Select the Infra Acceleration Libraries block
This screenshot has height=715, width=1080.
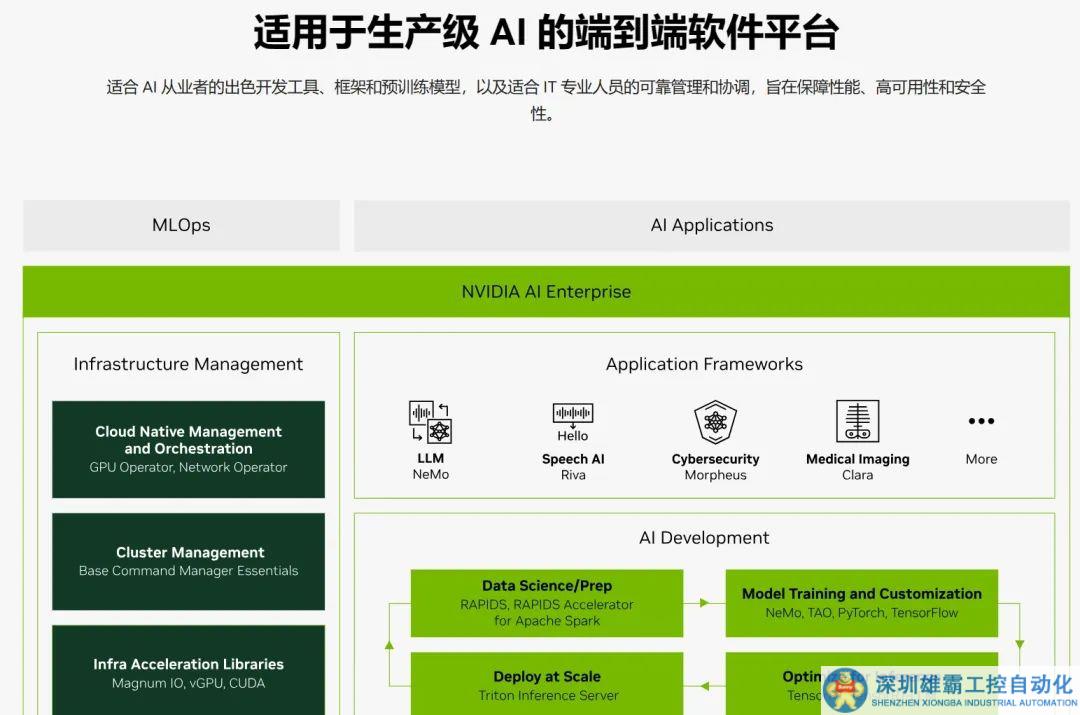click(x=188, y=671)
